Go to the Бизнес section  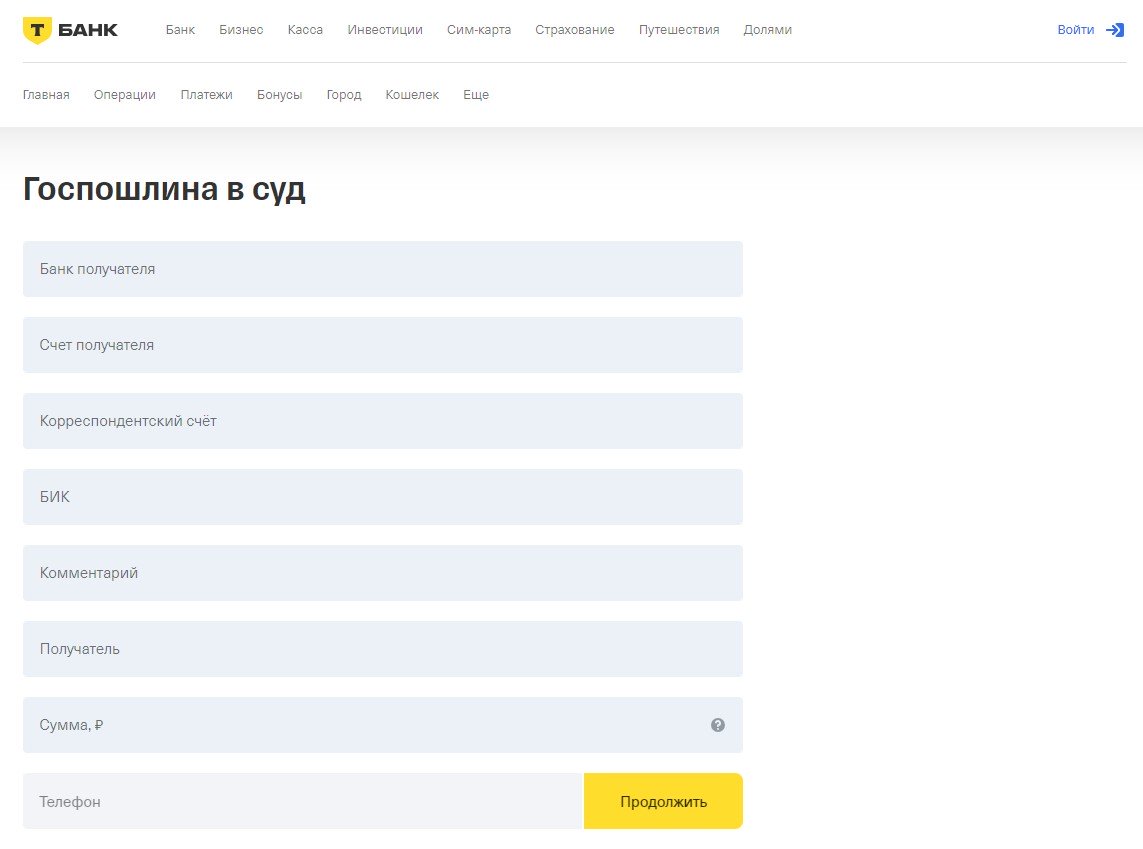[241, 30]
